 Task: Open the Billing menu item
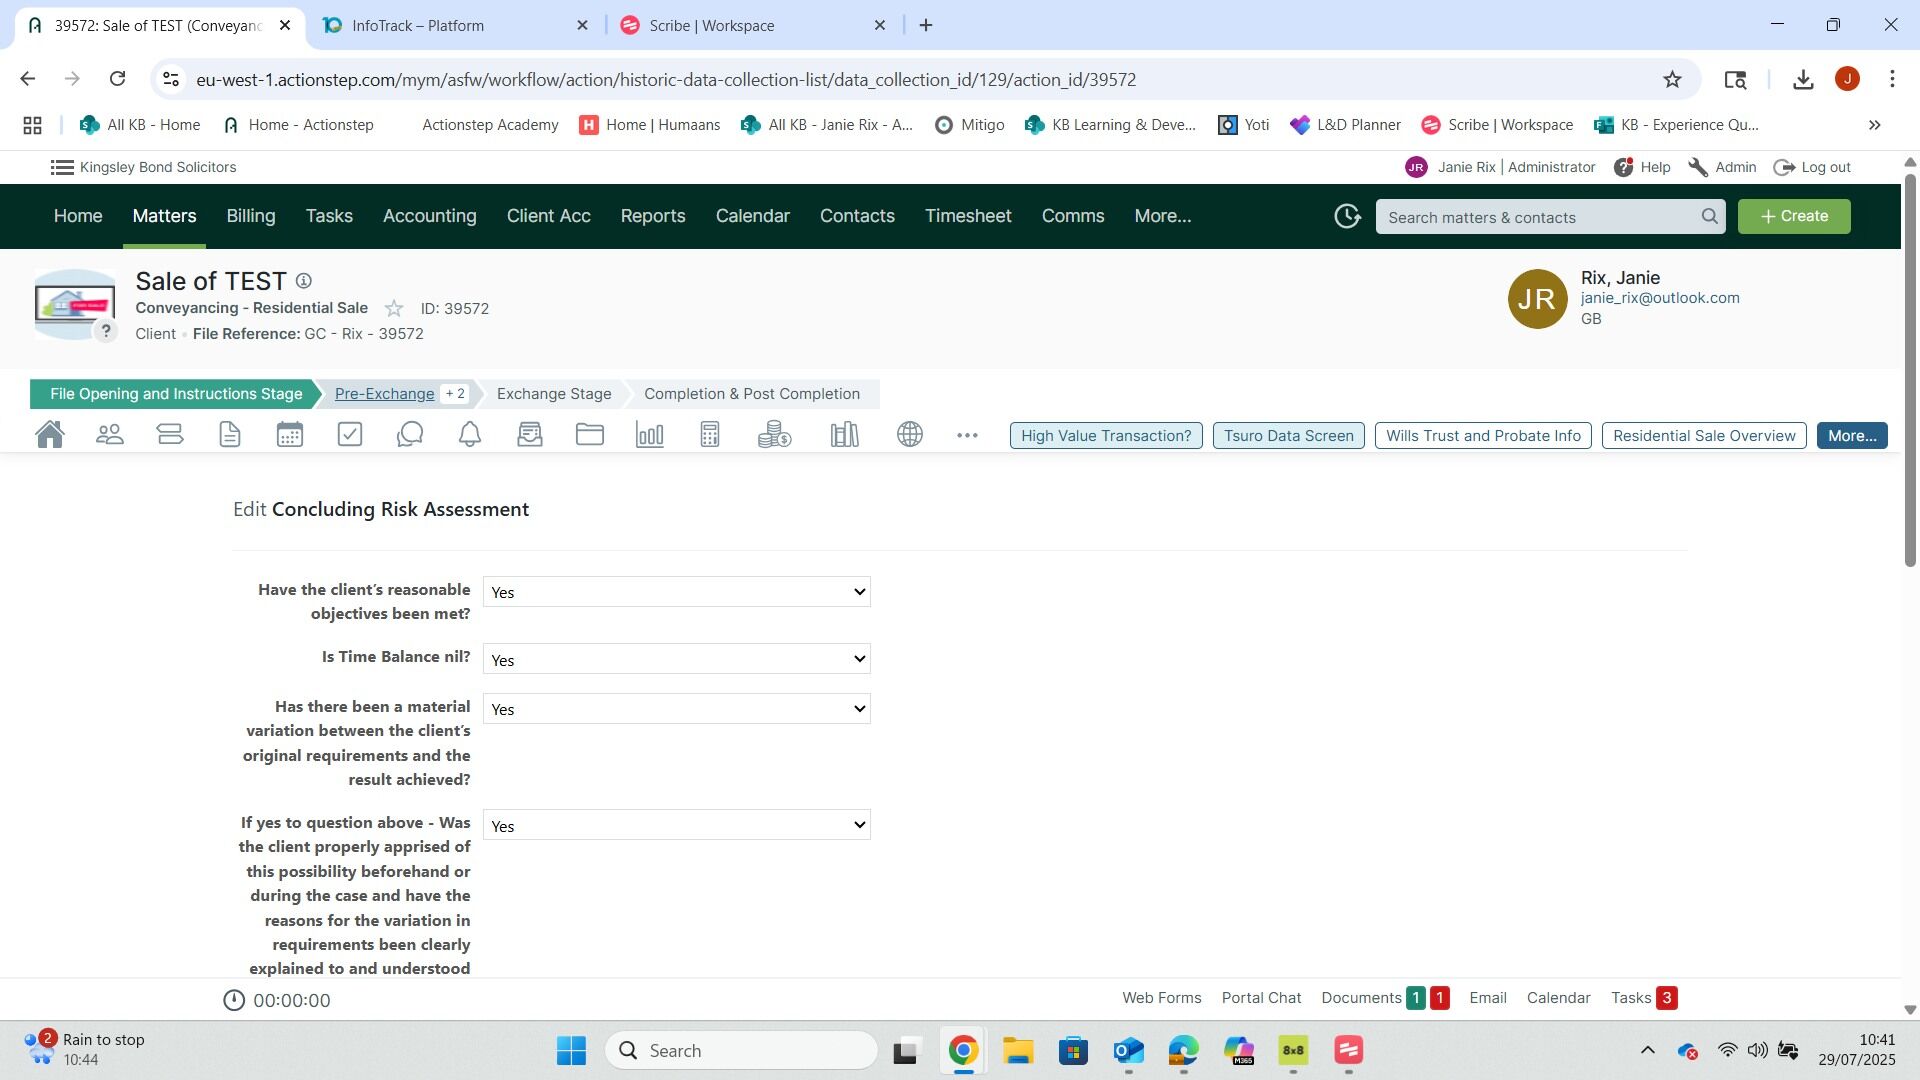tap(250, 216)
